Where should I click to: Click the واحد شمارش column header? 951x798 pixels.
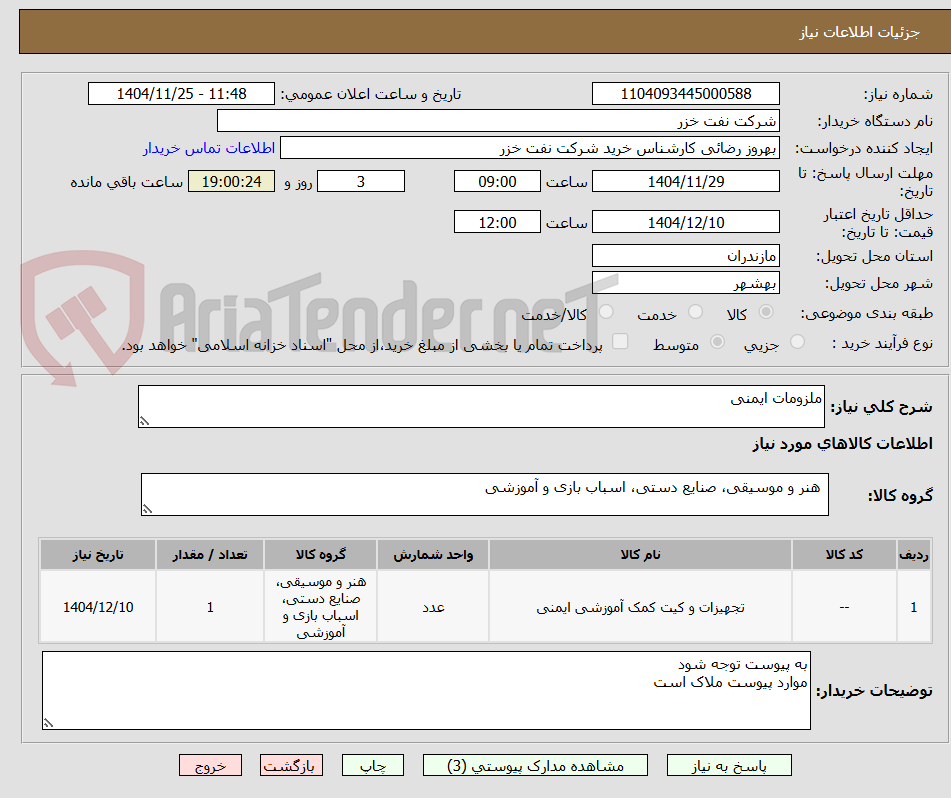[433, 555]
